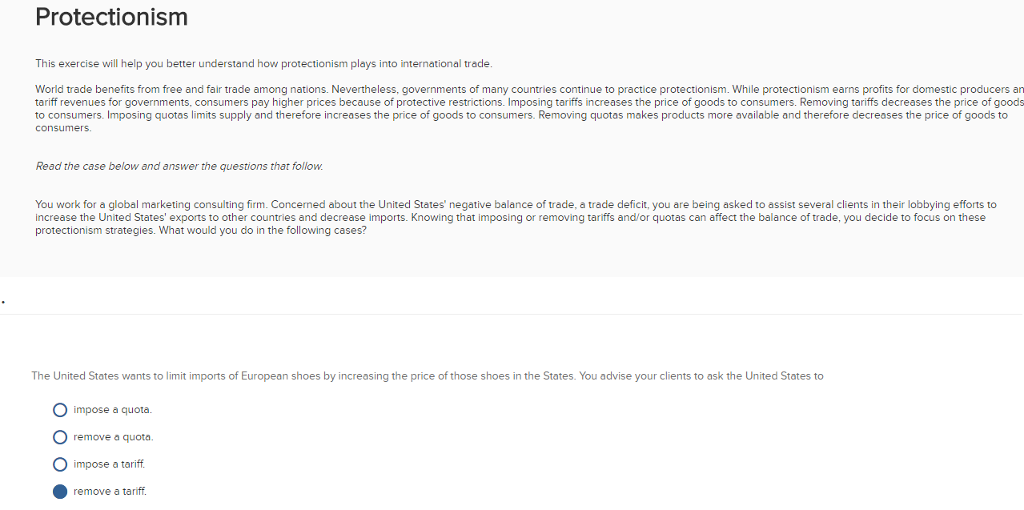Select the 'impose a quota' radio button

pos(60,410)
